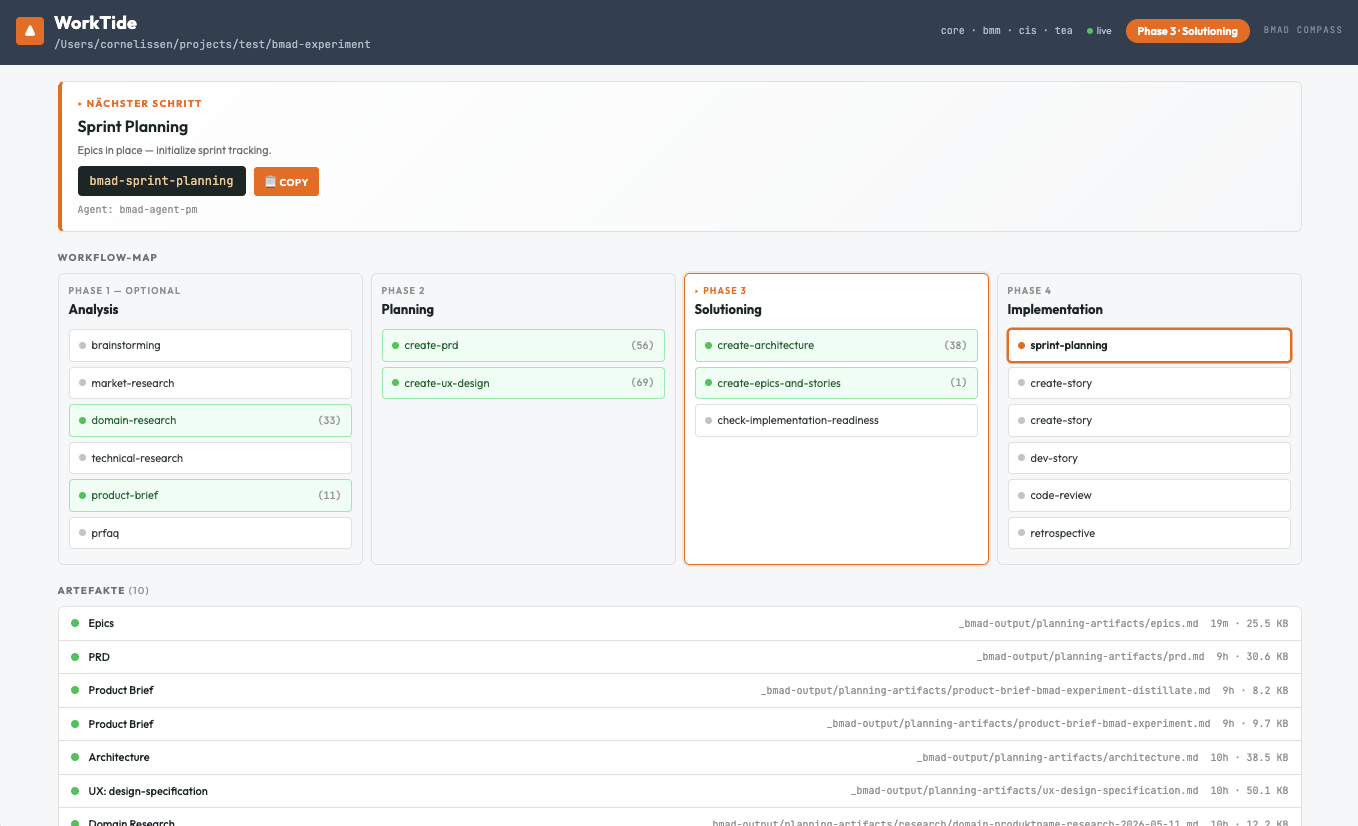Open the check-implementation-readiness workflow card
Viewport: 1358px width, 826px height.
[836, 420]
